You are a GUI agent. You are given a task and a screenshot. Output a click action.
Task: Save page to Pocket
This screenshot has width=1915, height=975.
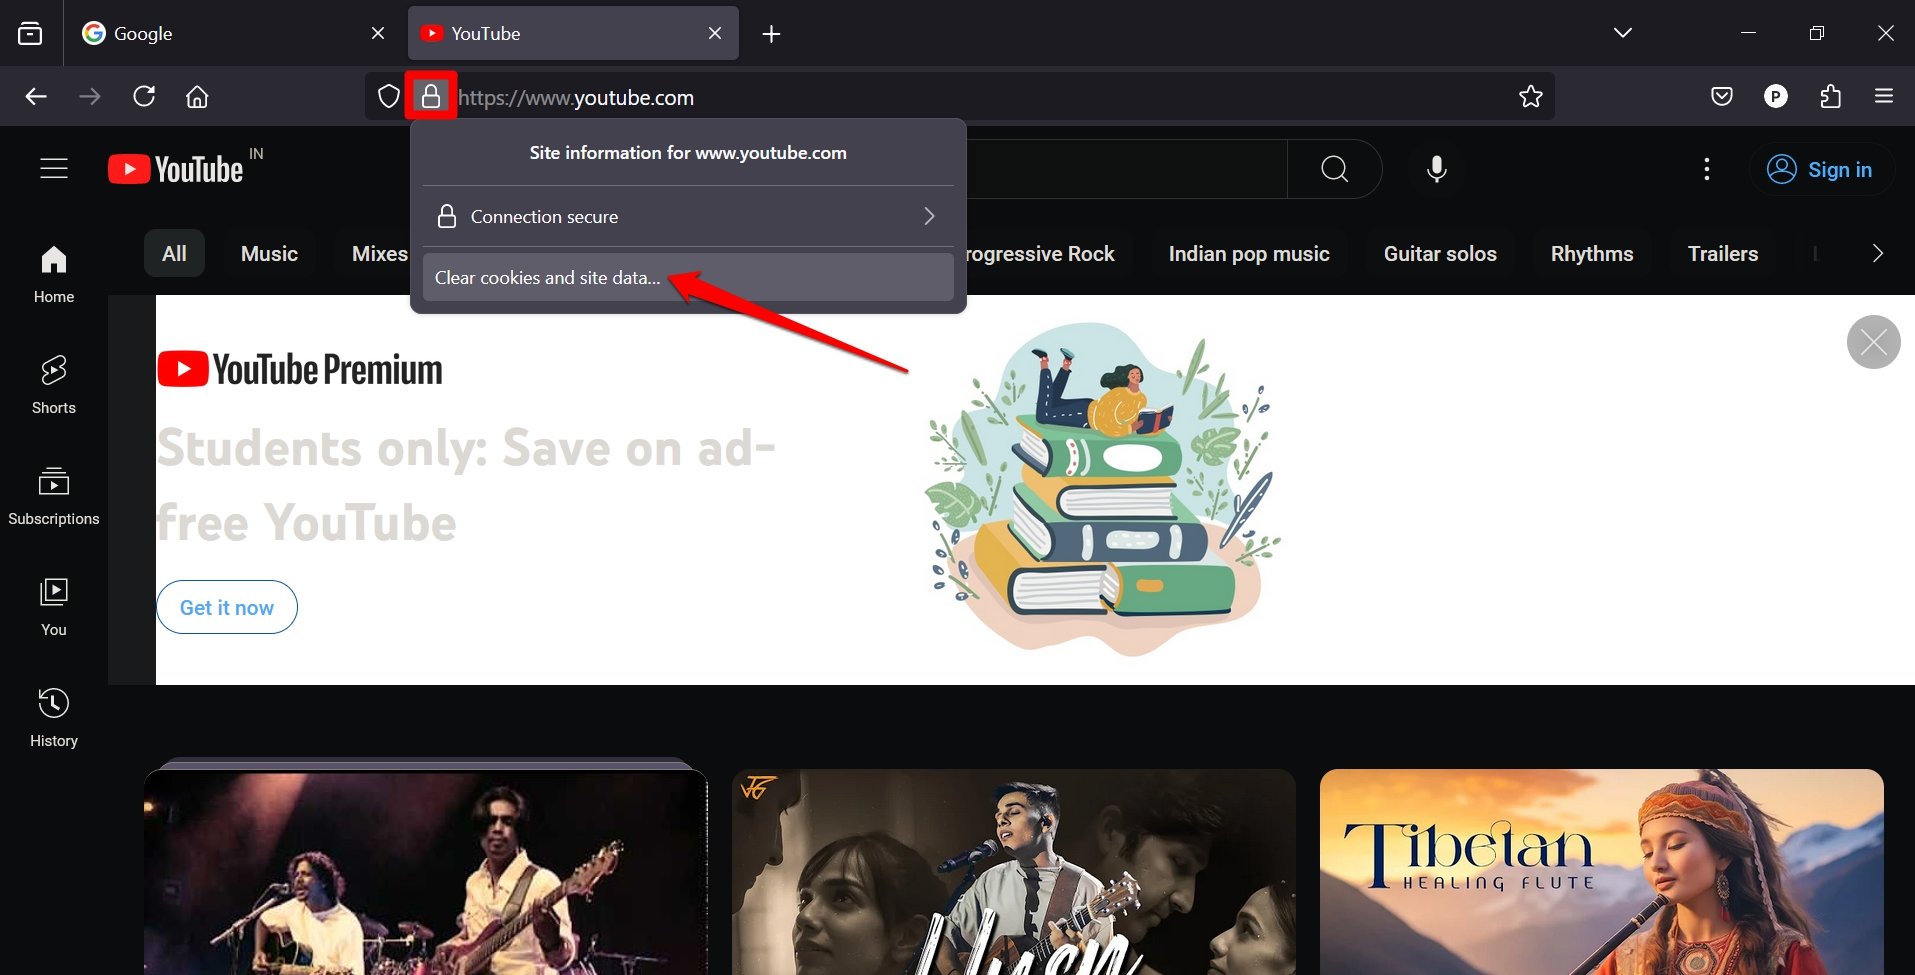[1722, 97]
